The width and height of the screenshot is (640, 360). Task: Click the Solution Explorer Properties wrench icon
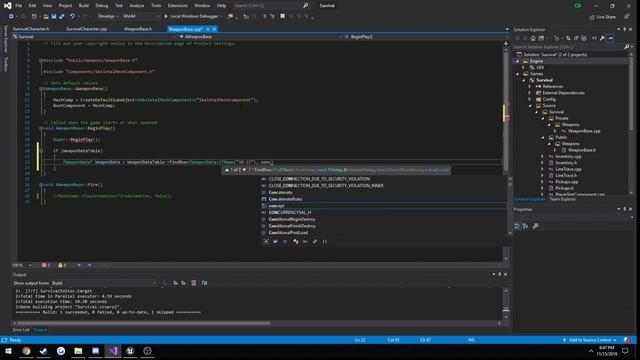coord(602,38)
